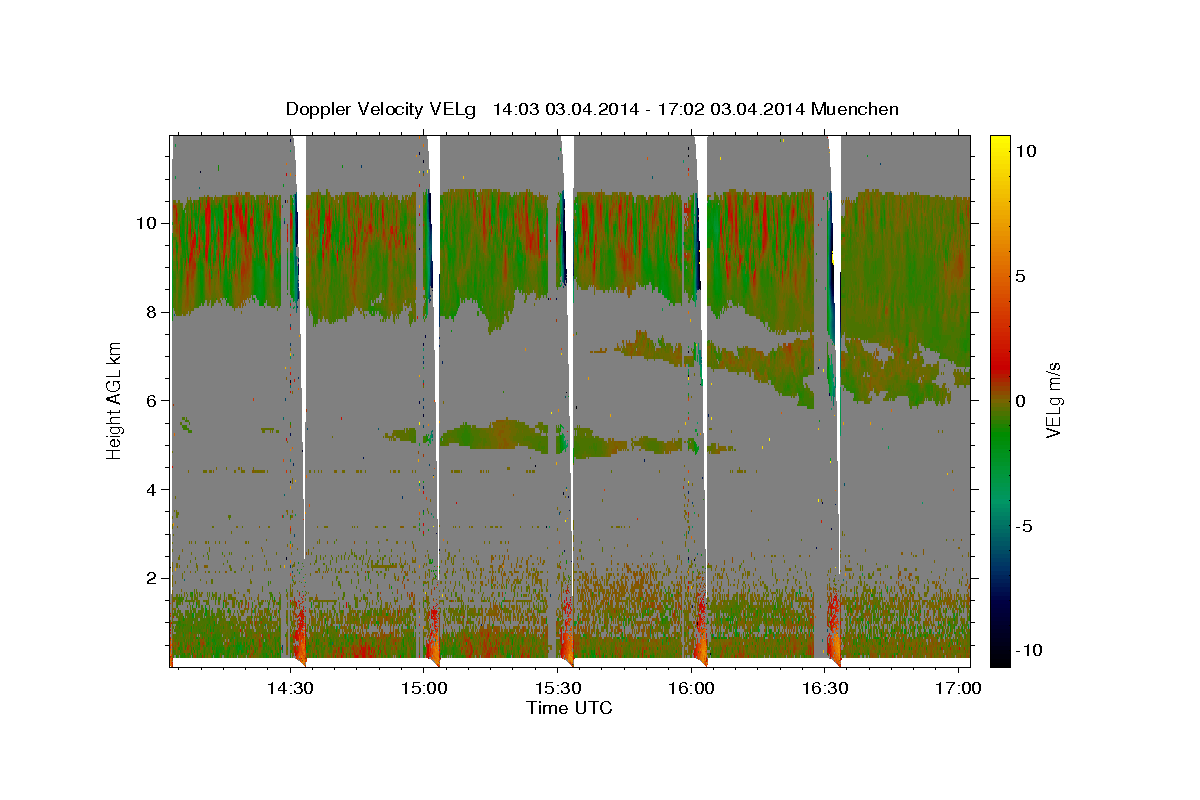Click the 15:30 time tick label
The image size is (1200, 800).
pos(558,689)
